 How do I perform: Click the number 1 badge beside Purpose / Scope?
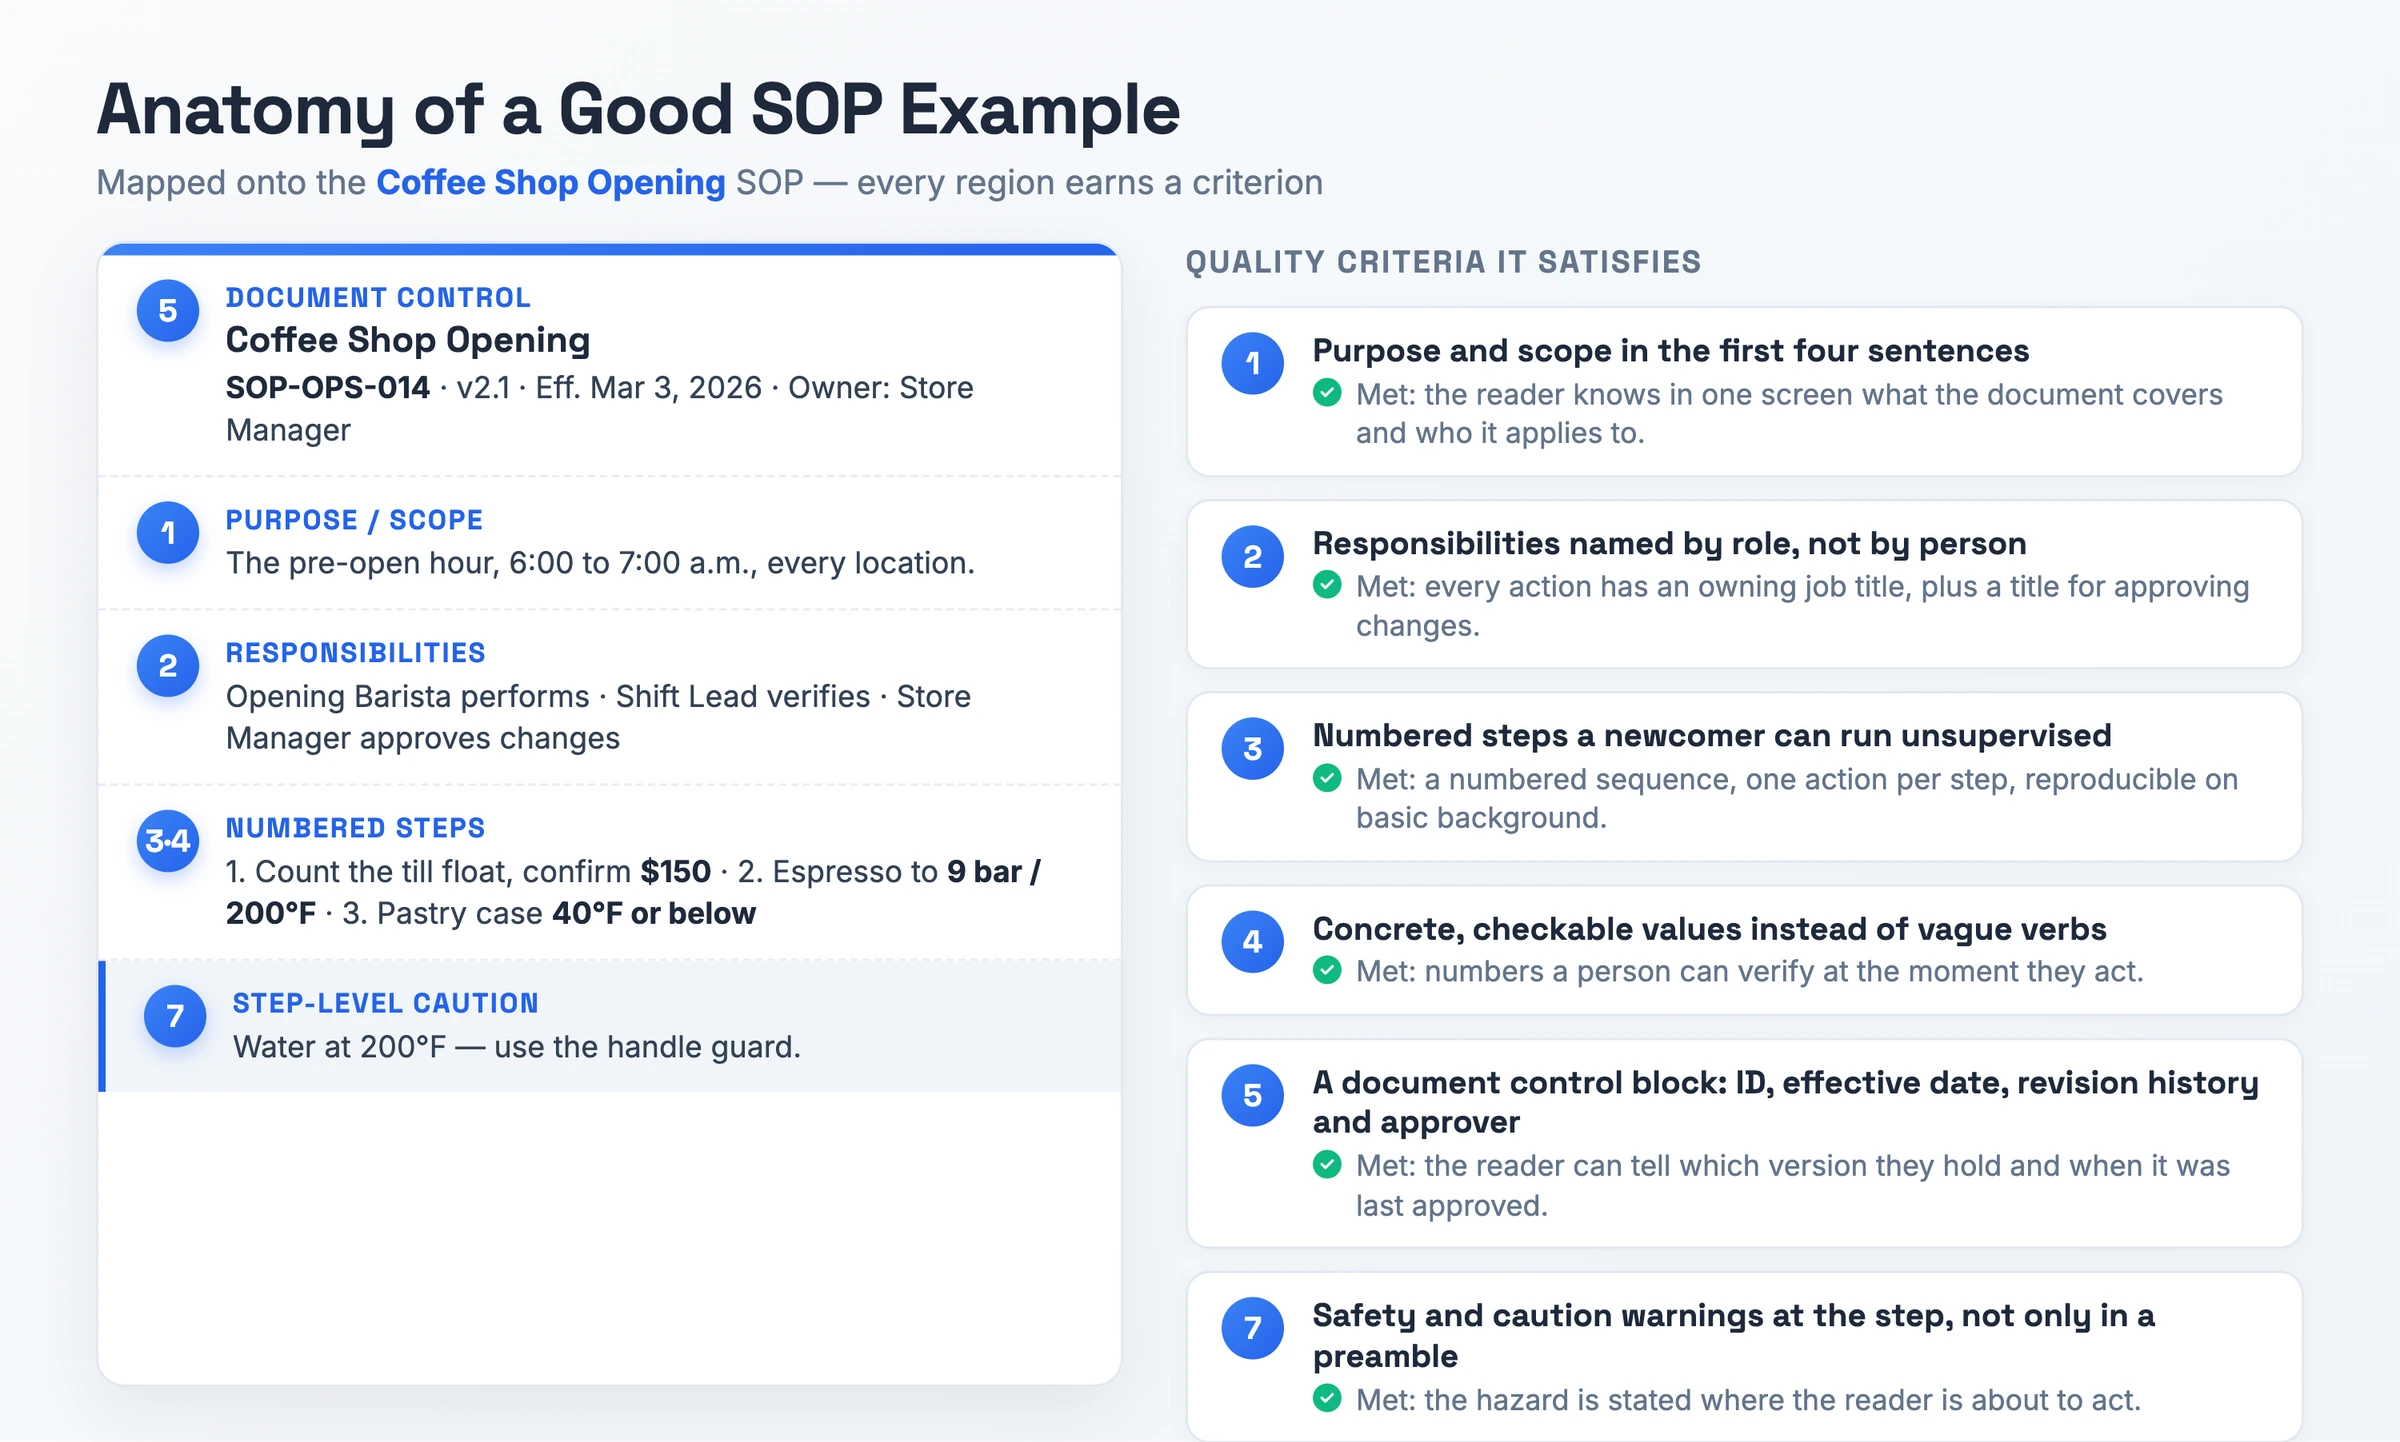click(168, 532)
